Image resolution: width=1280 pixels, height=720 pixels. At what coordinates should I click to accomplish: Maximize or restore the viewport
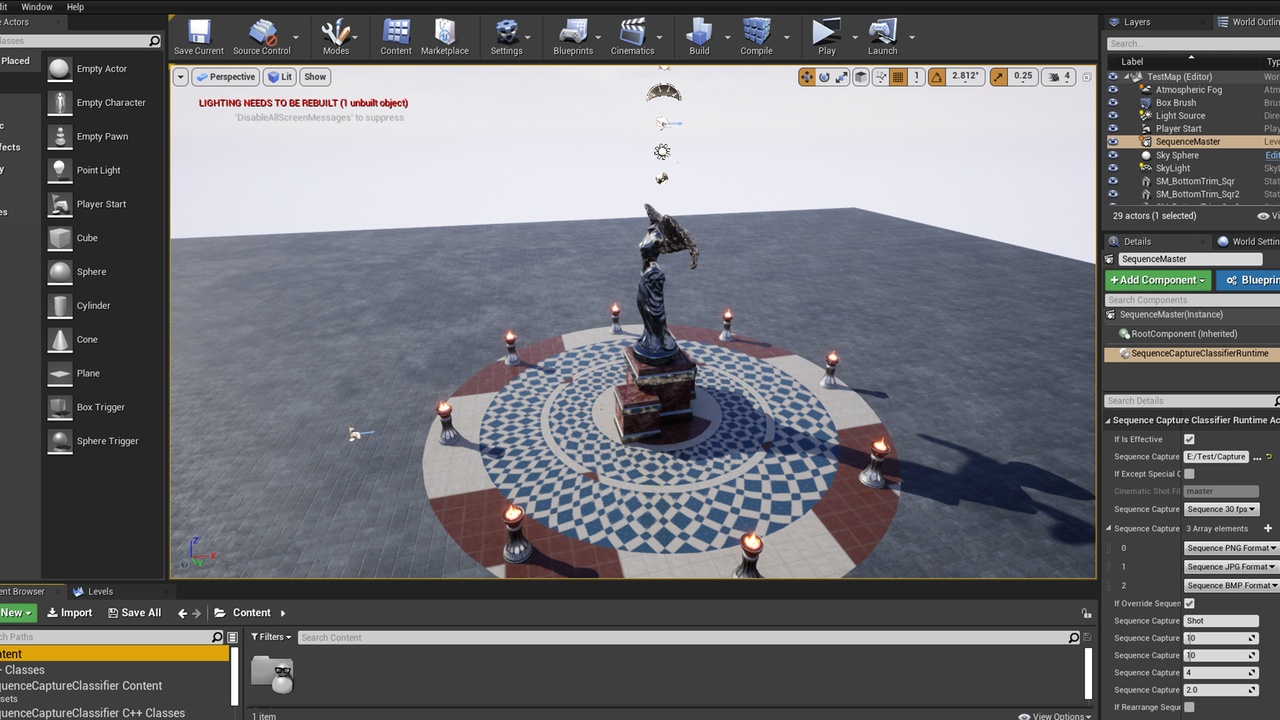point(1086,77)
